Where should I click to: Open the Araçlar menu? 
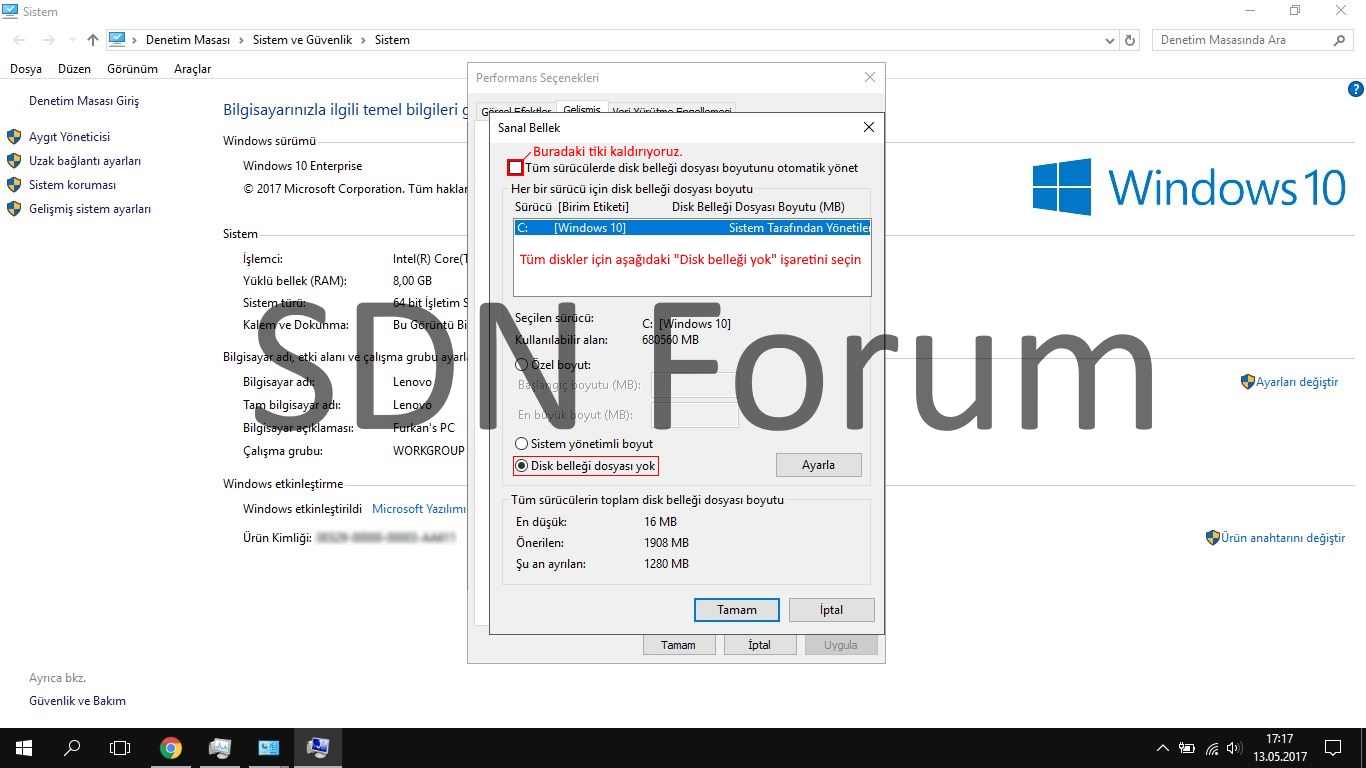[192, 69]
